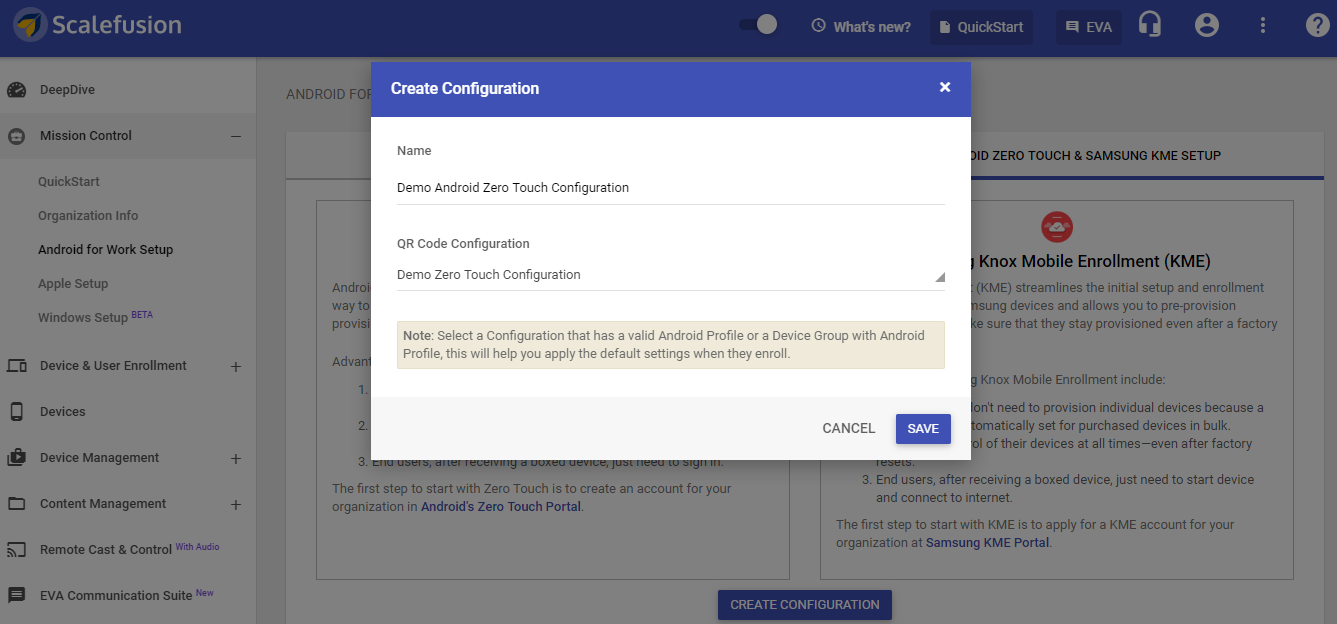The width and height of the screenshot is (1337, 624).
Task: Toggle the switch in the top header
Action: (x=758, y=25)
